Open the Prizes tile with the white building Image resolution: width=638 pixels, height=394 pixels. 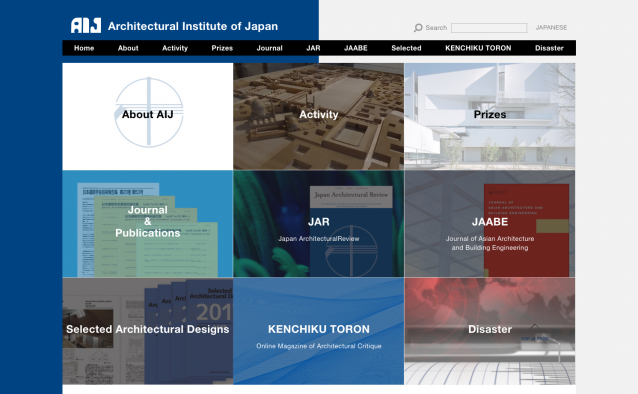[x=490, y=116]
